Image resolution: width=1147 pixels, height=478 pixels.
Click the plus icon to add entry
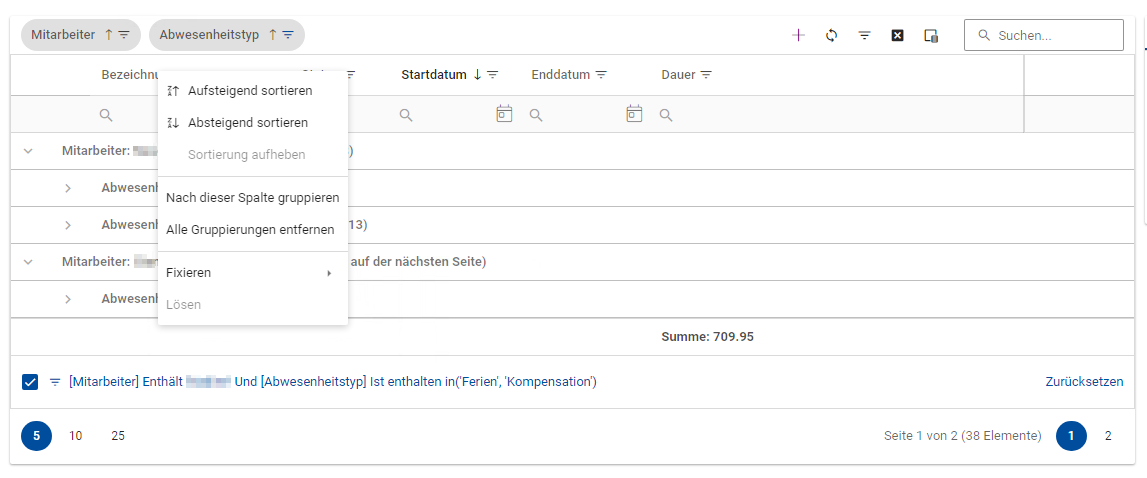pos(798,35)
